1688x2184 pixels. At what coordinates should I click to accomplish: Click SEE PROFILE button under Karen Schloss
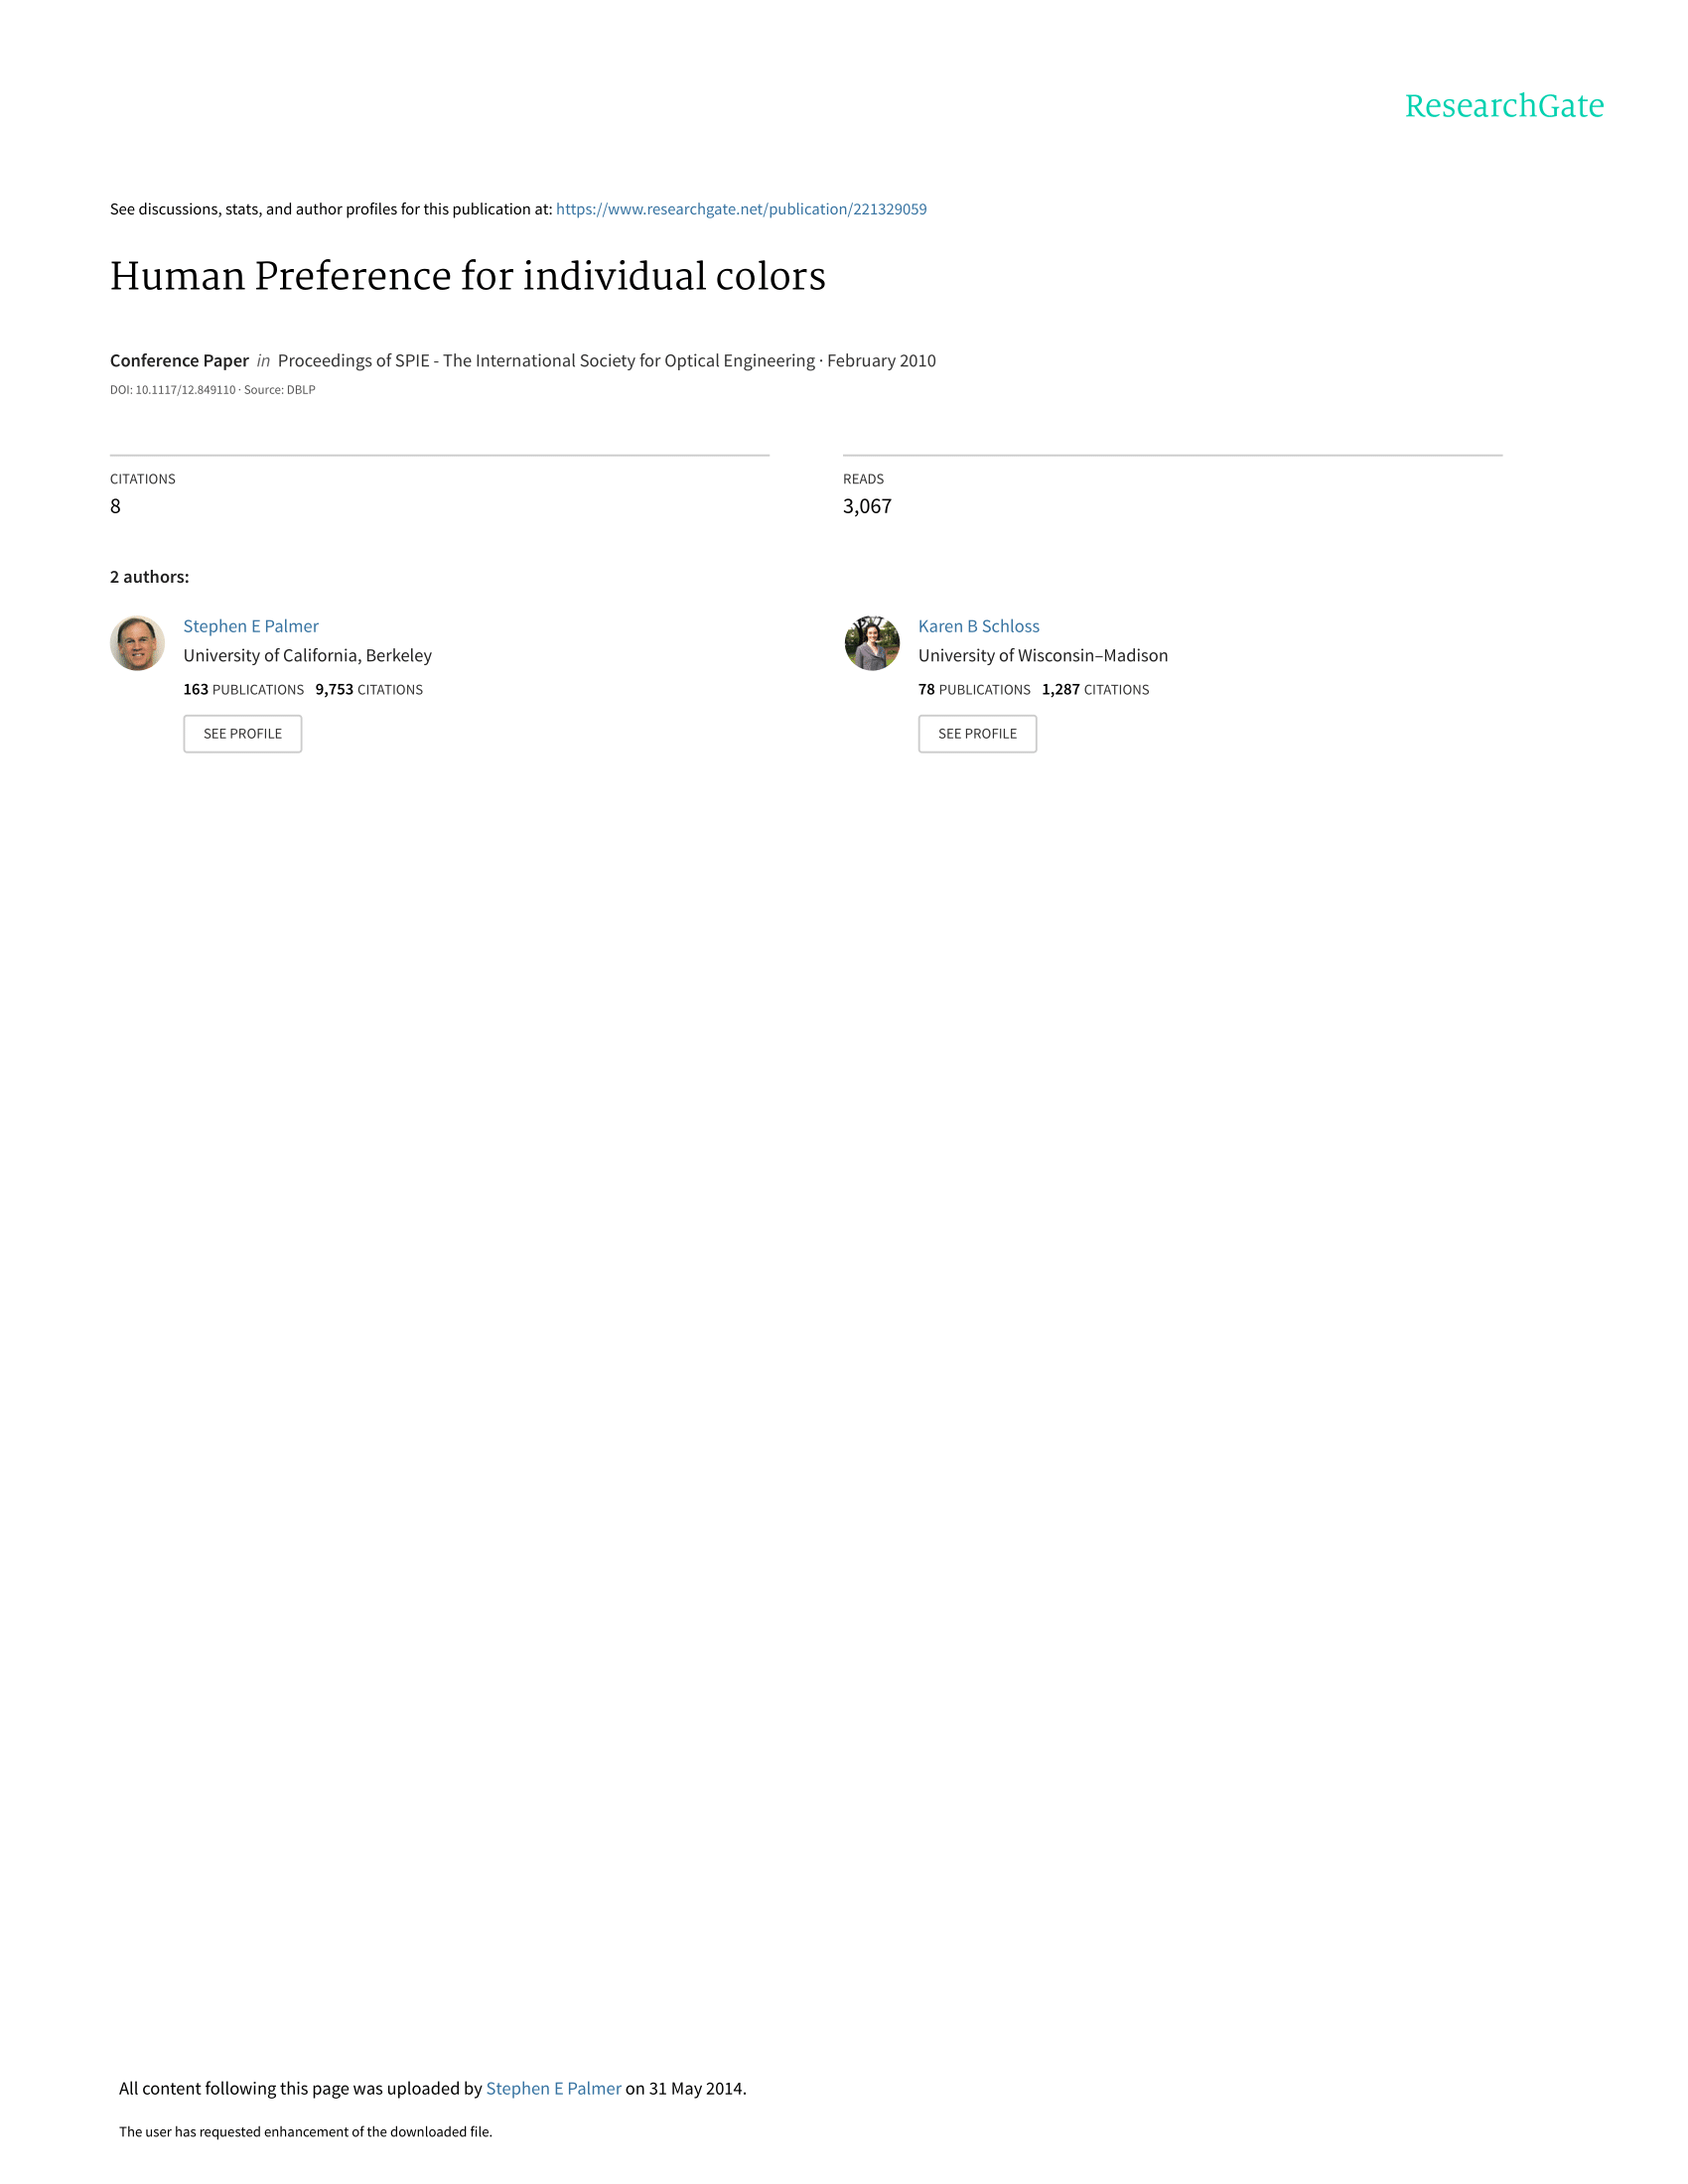[x=977, y=734]
